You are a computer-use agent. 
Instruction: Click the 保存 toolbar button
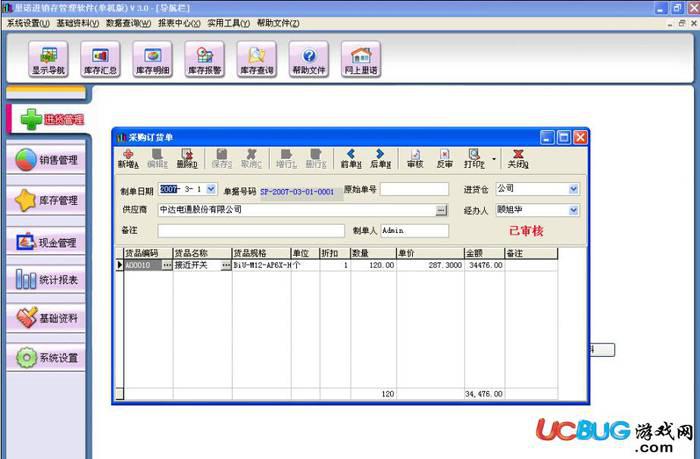pos(221,159)
